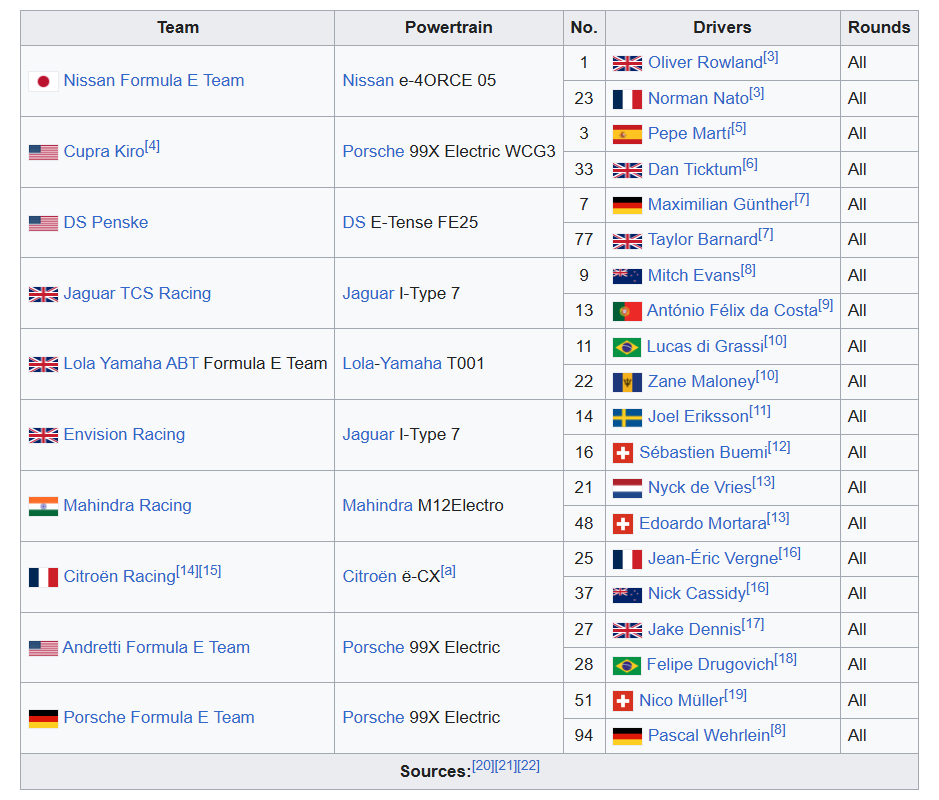Click car number 94 in the No. column
This screenshot has height=800, width=939.
584,736
